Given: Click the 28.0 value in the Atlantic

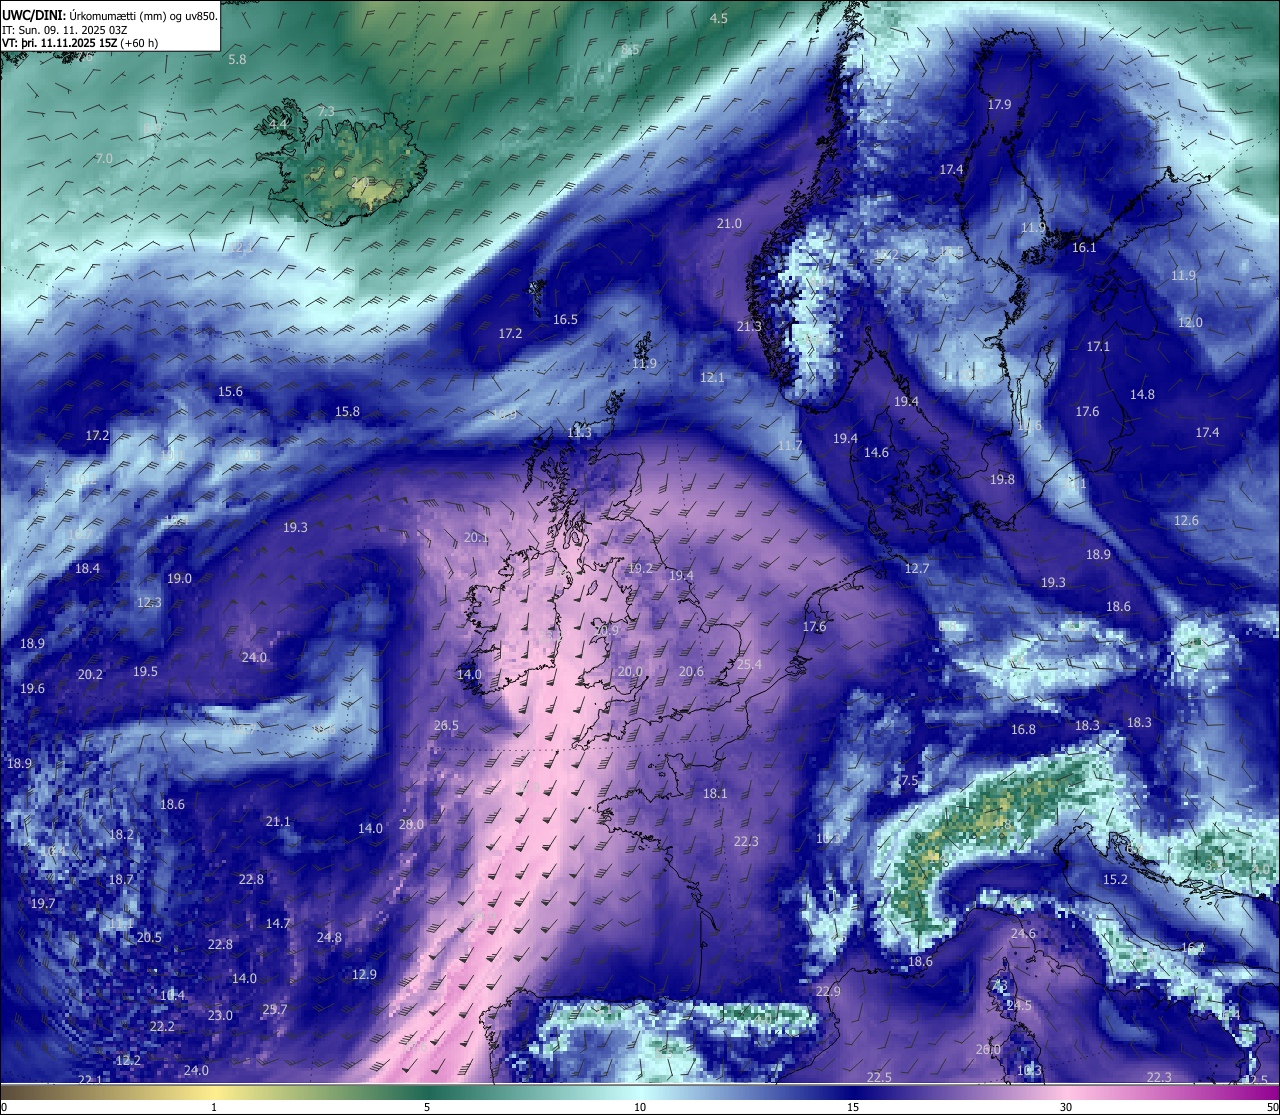Looking at the screenshot, I should (x=411, y=825).
